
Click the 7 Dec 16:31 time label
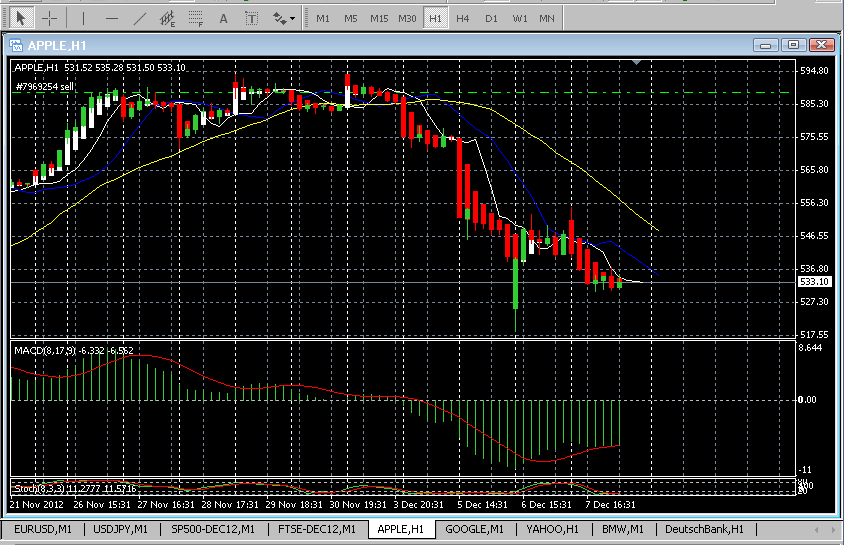[610, 505]
